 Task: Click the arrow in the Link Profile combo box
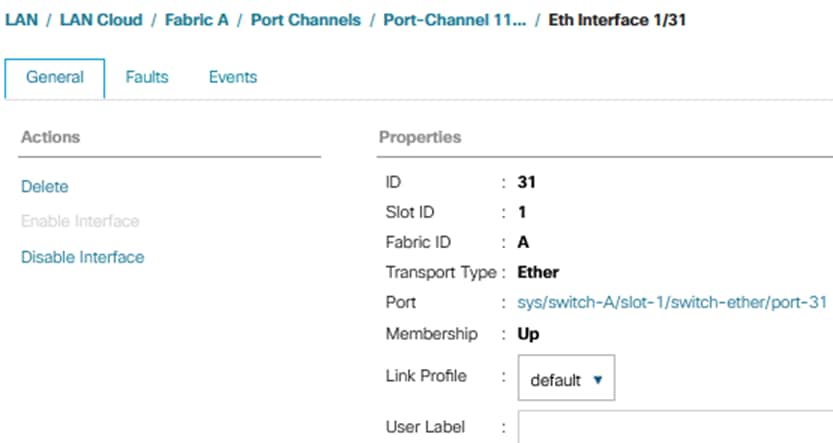click(x=598, y=380)
